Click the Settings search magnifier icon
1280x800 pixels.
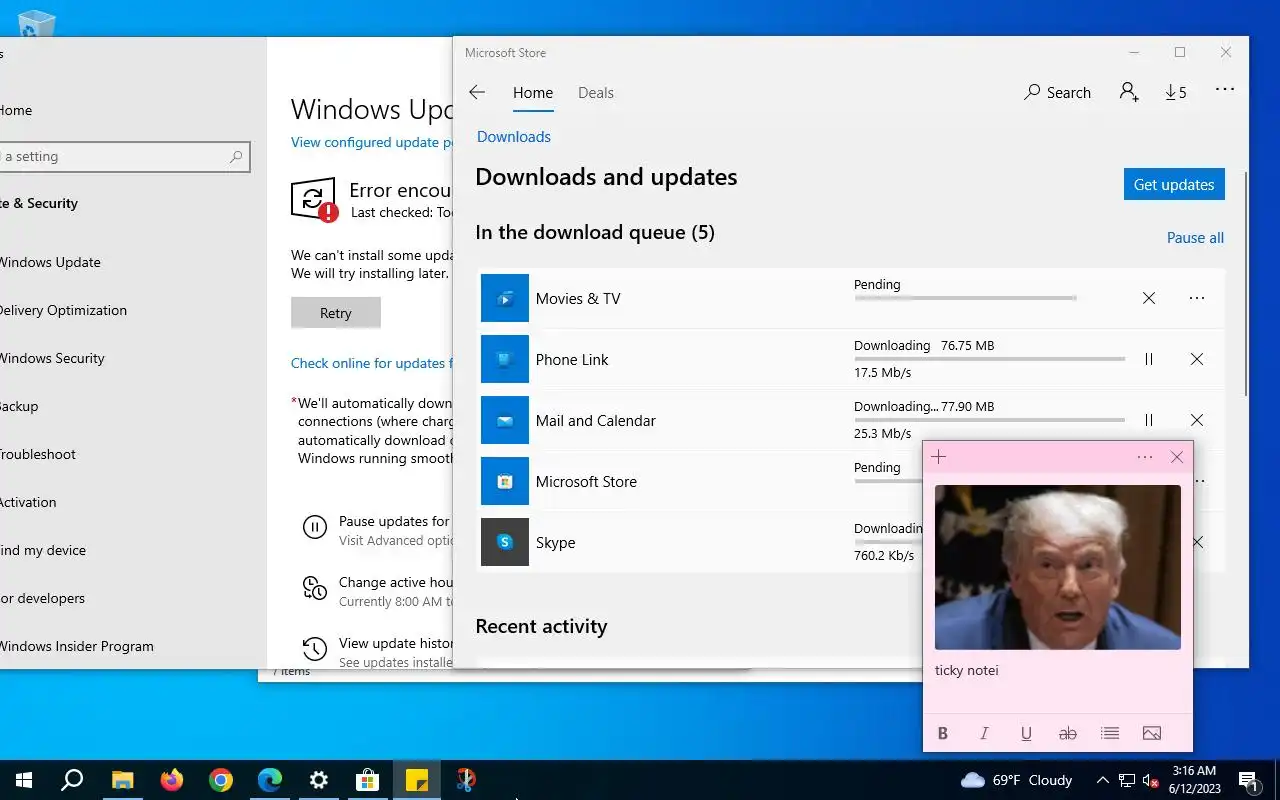[x=236, y=156]
